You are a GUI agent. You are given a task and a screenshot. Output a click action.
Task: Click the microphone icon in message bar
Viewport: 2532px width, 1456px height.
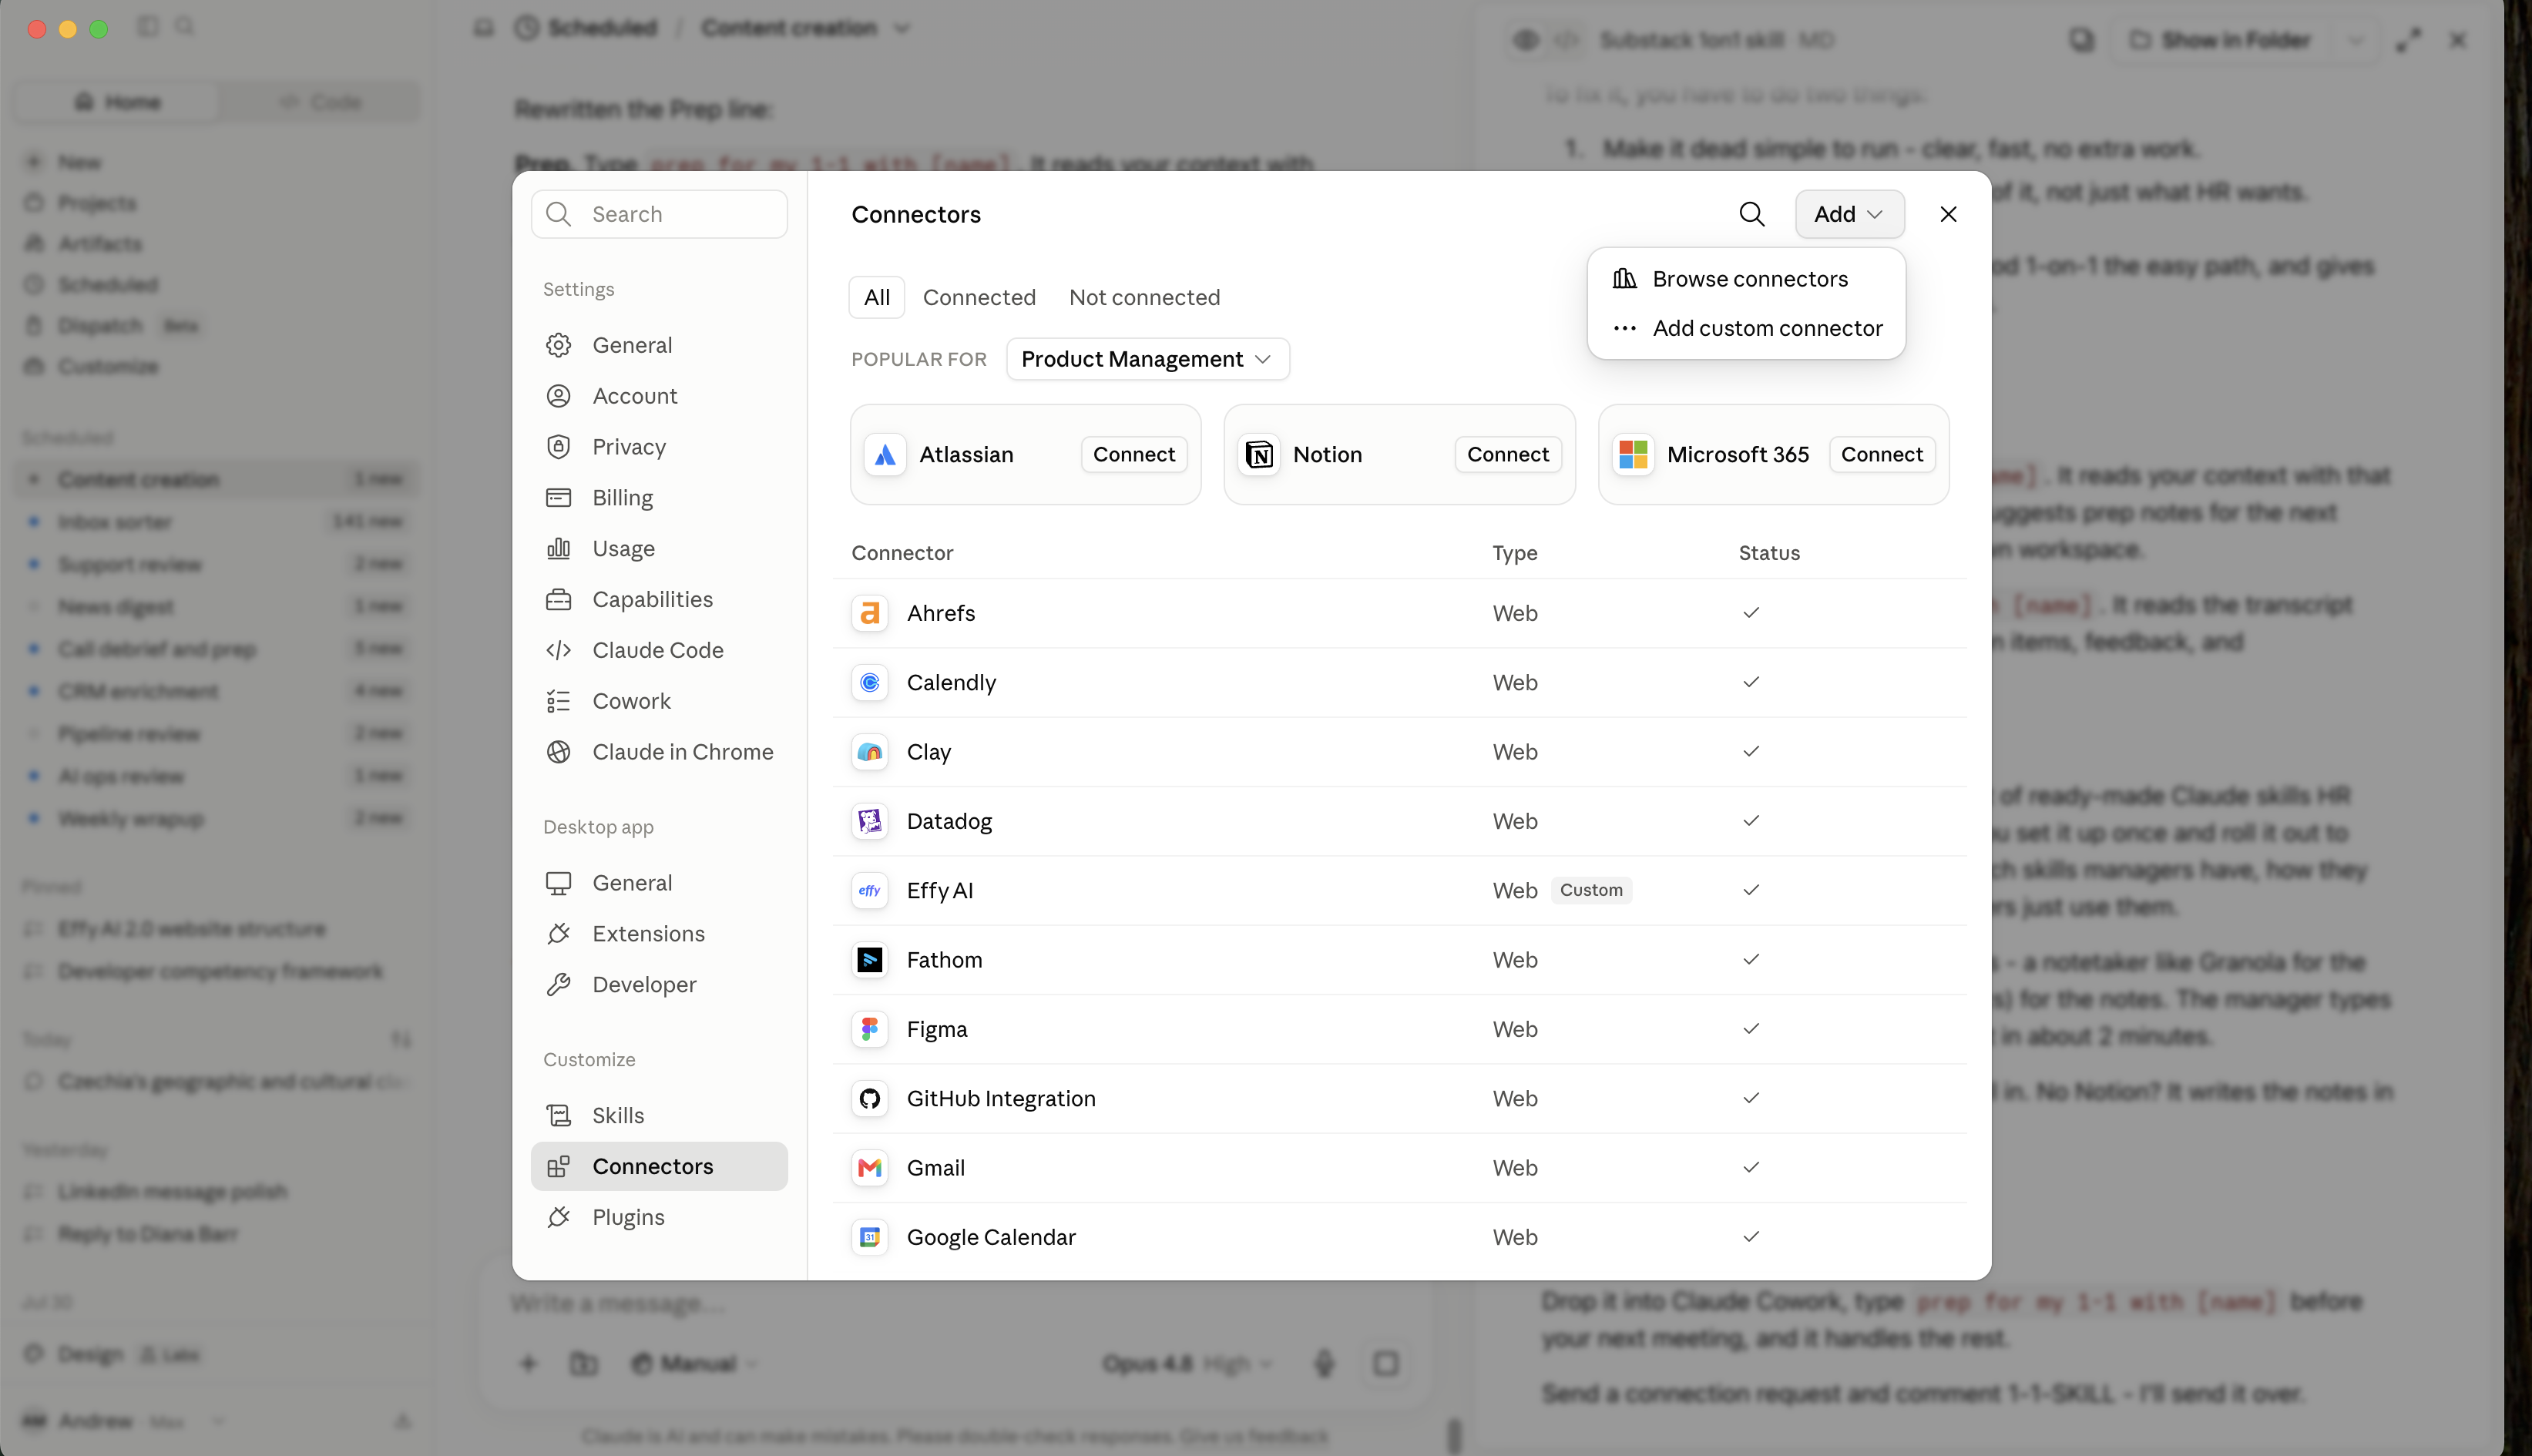[1324, 1364]
